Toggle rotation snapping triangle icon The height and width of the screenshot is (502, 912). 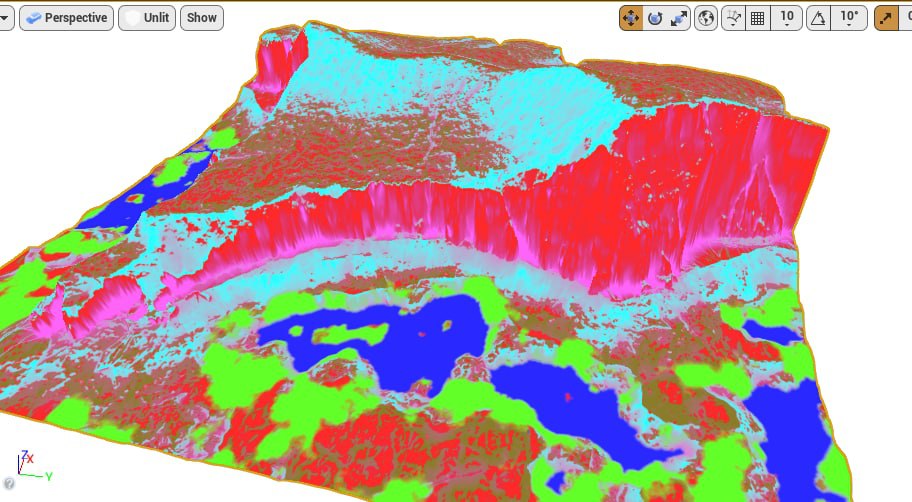[818, 18]
